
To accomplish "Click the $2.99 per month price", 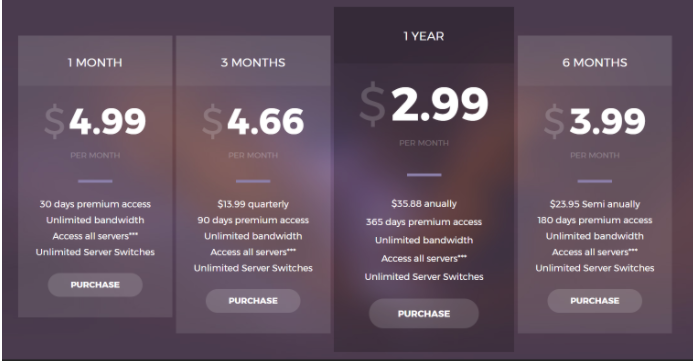I will 424,104.
